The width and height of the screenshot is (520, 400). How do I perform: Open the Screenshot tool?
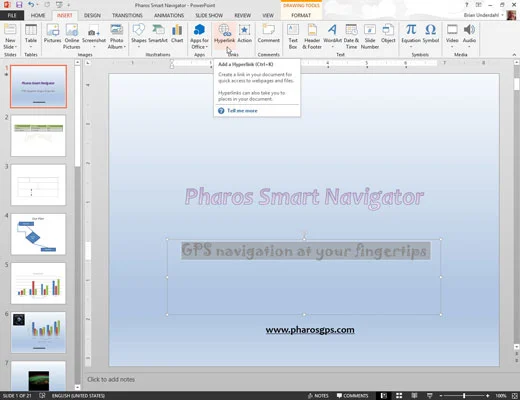94,36
